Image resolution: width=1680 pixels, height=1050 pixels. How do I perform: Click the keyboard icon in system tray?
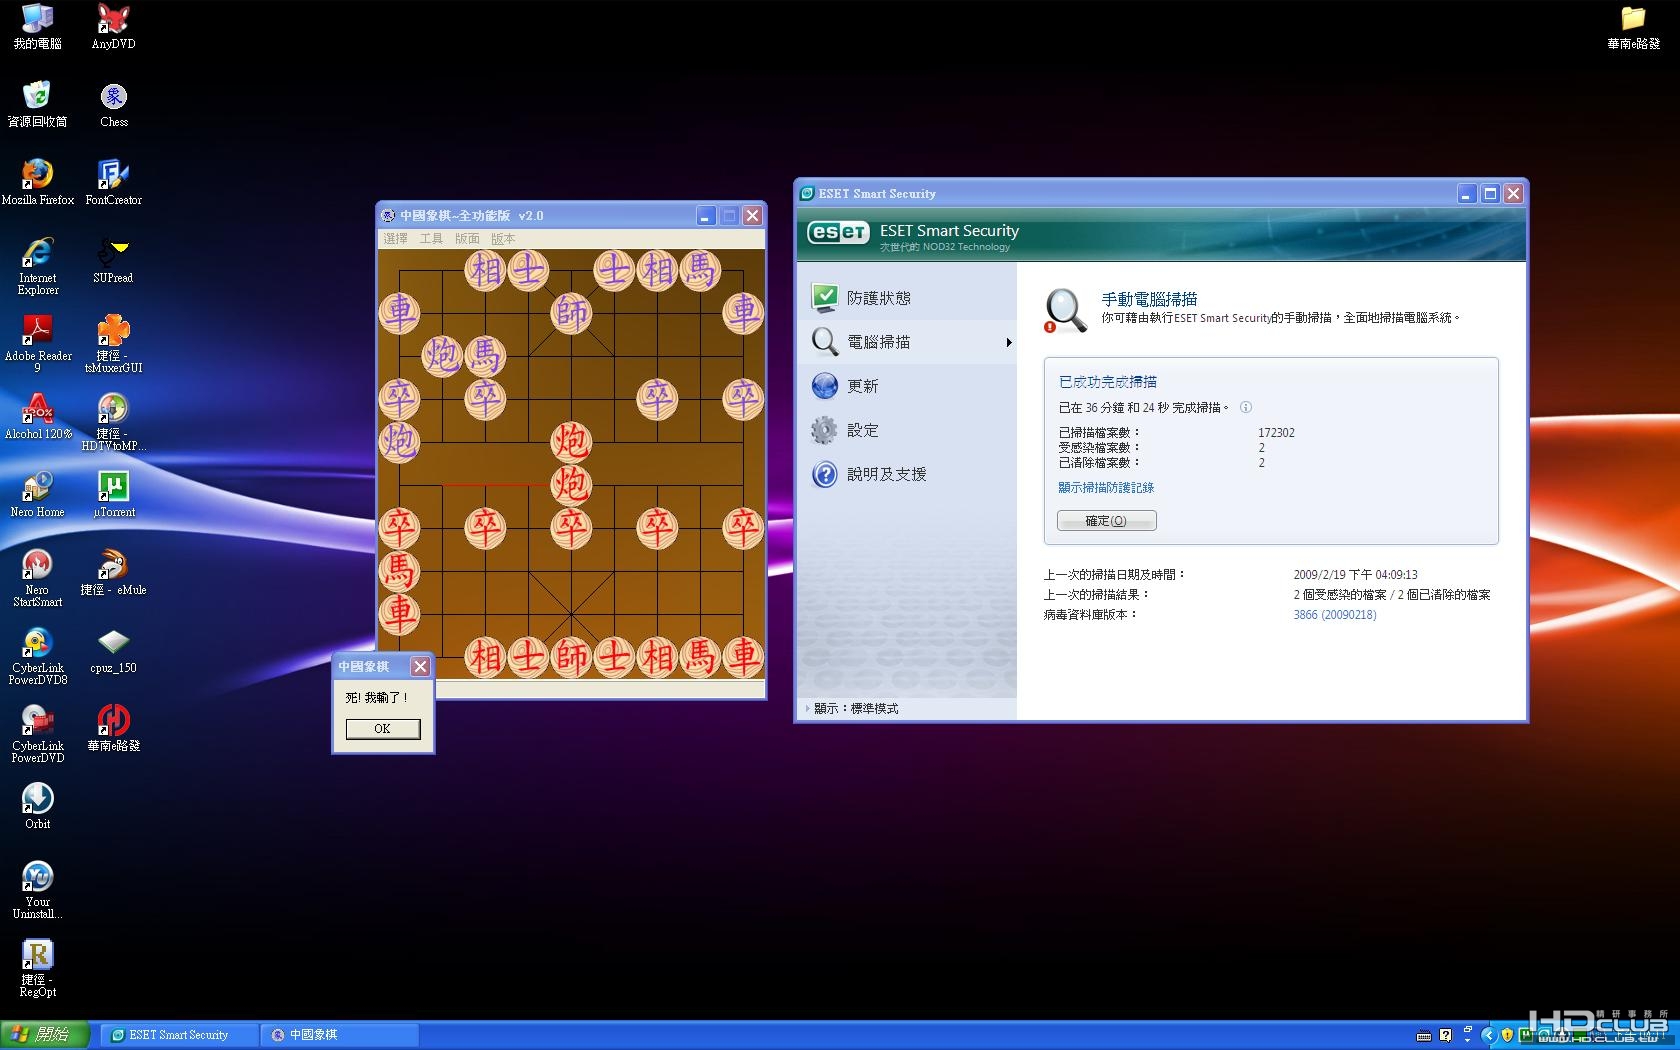coord(1424,1036)
